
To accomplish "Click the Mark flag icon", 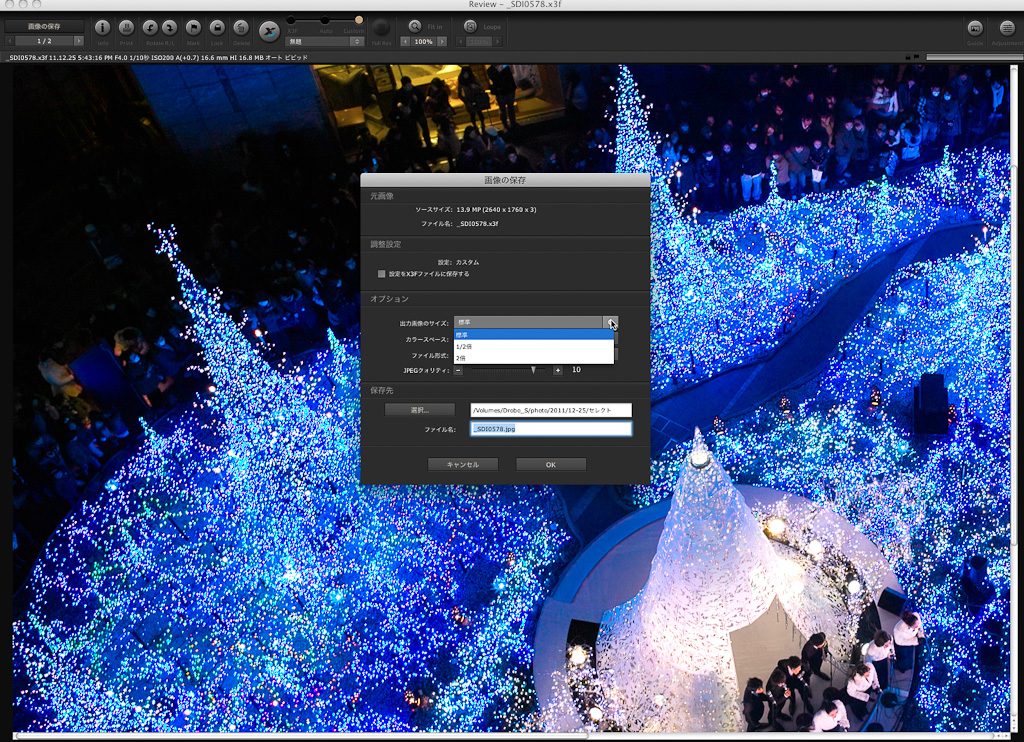I will 193,28.
